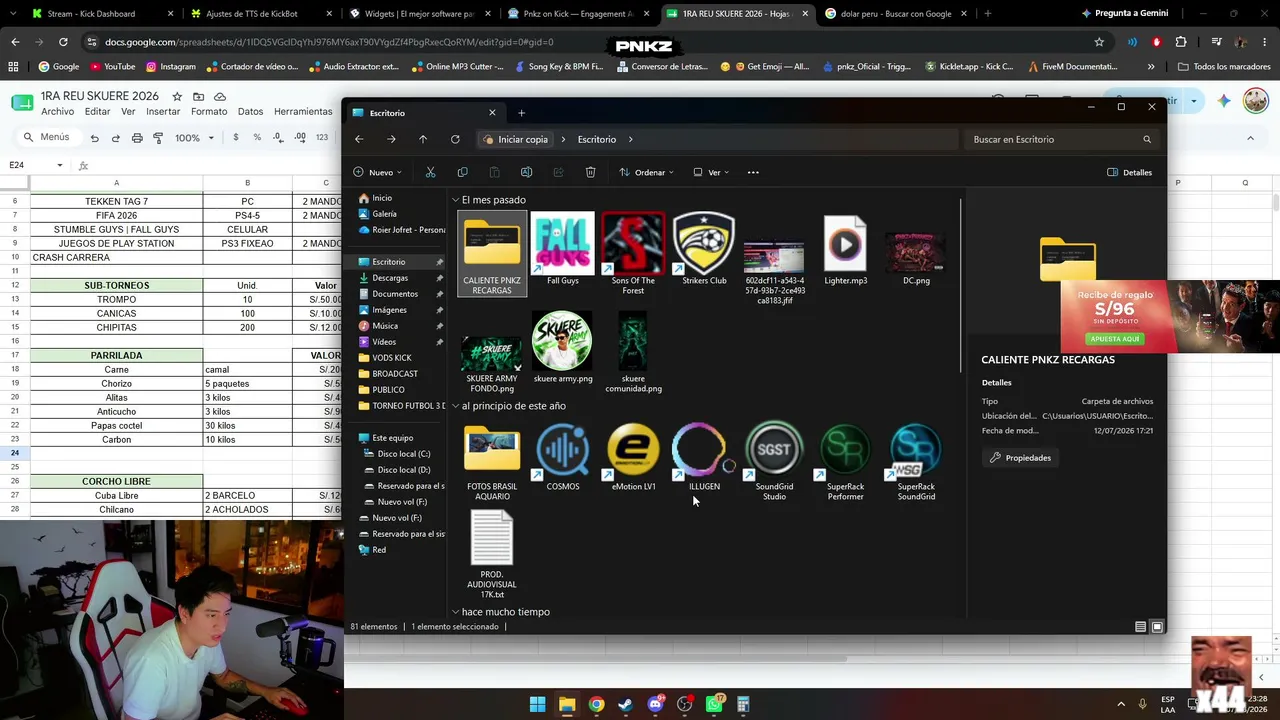Open Discord from the taskbar
The width and height of the screenshot is (1280, 720).
coord(655,704)
